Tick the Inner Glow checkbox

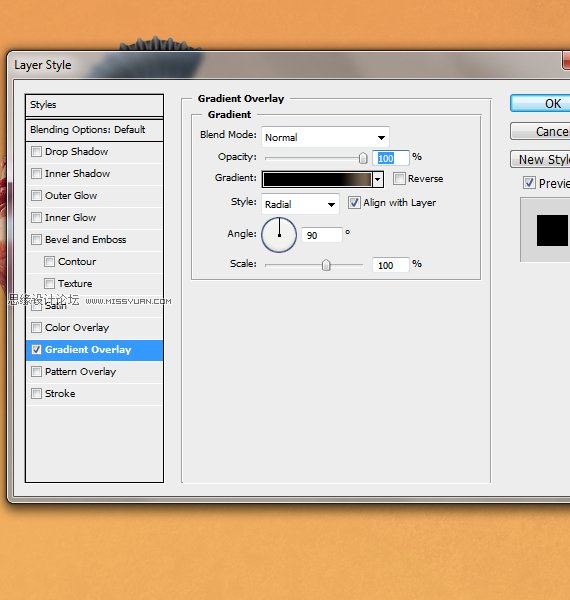pos(36,217)
